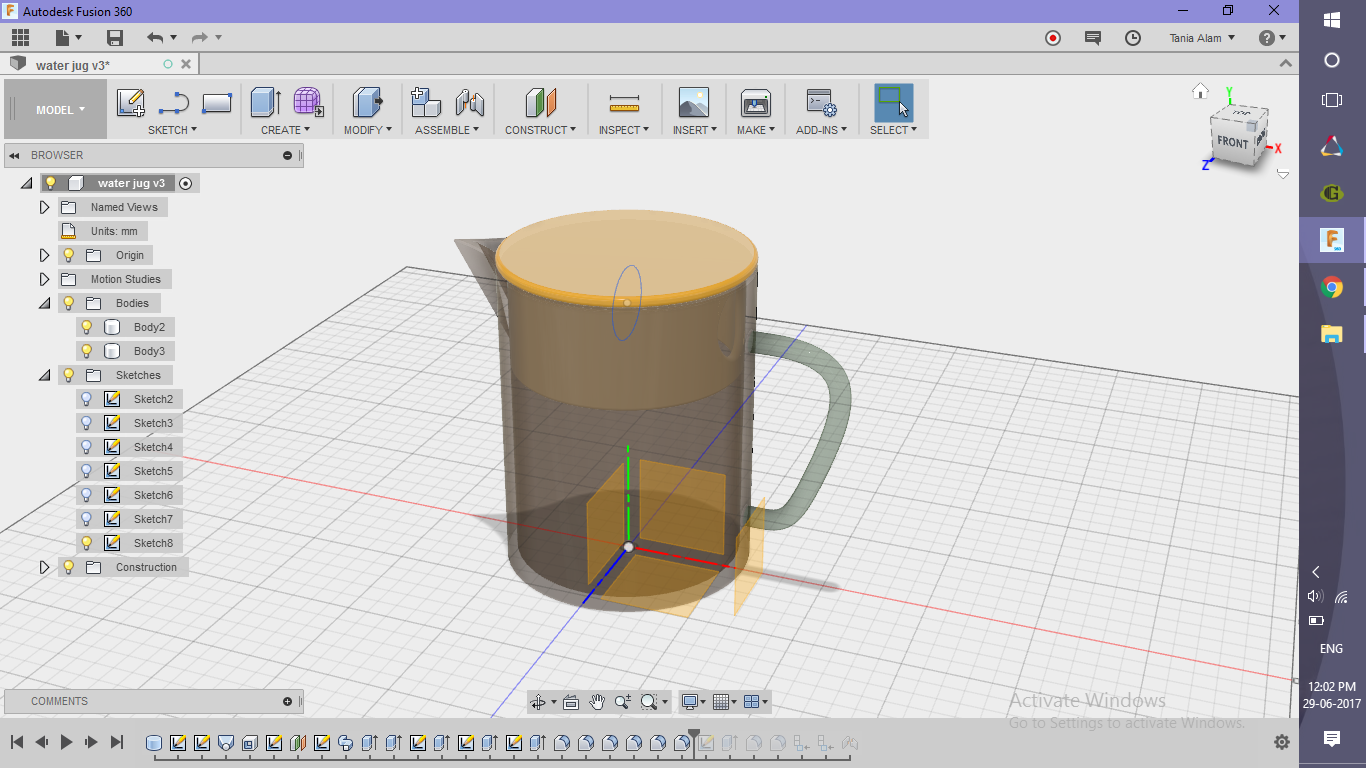Image resolution: width=1366 pixels, height=768 pixels.
Task: Toggle visibility bulb of Sketch2
Action: coord(87,399)
